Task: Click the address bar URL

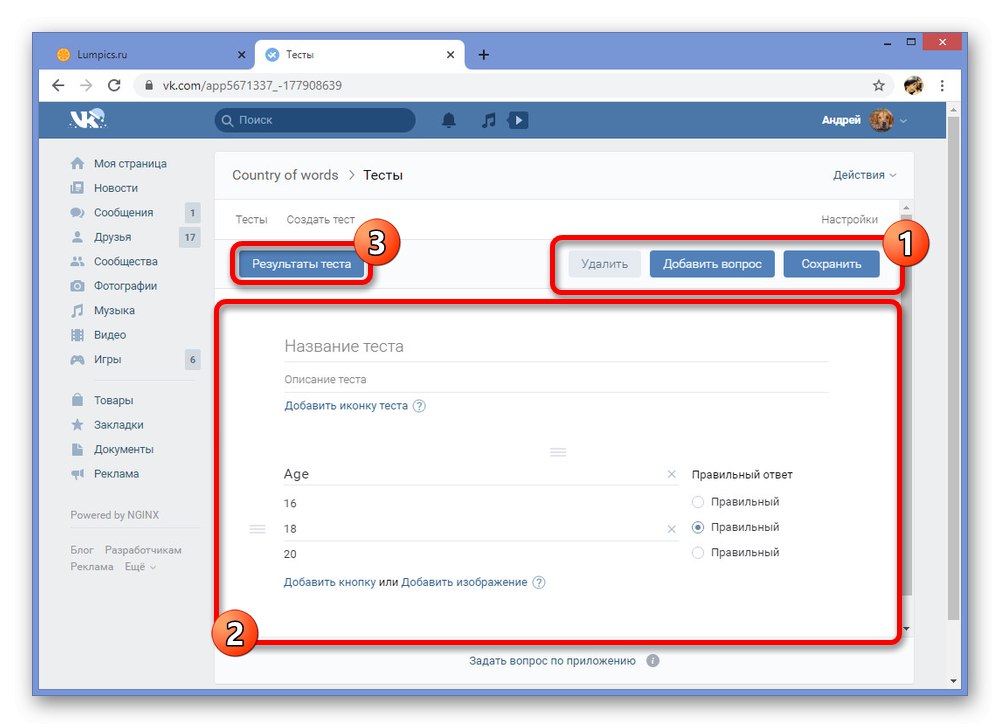Action: coord(252,85)
